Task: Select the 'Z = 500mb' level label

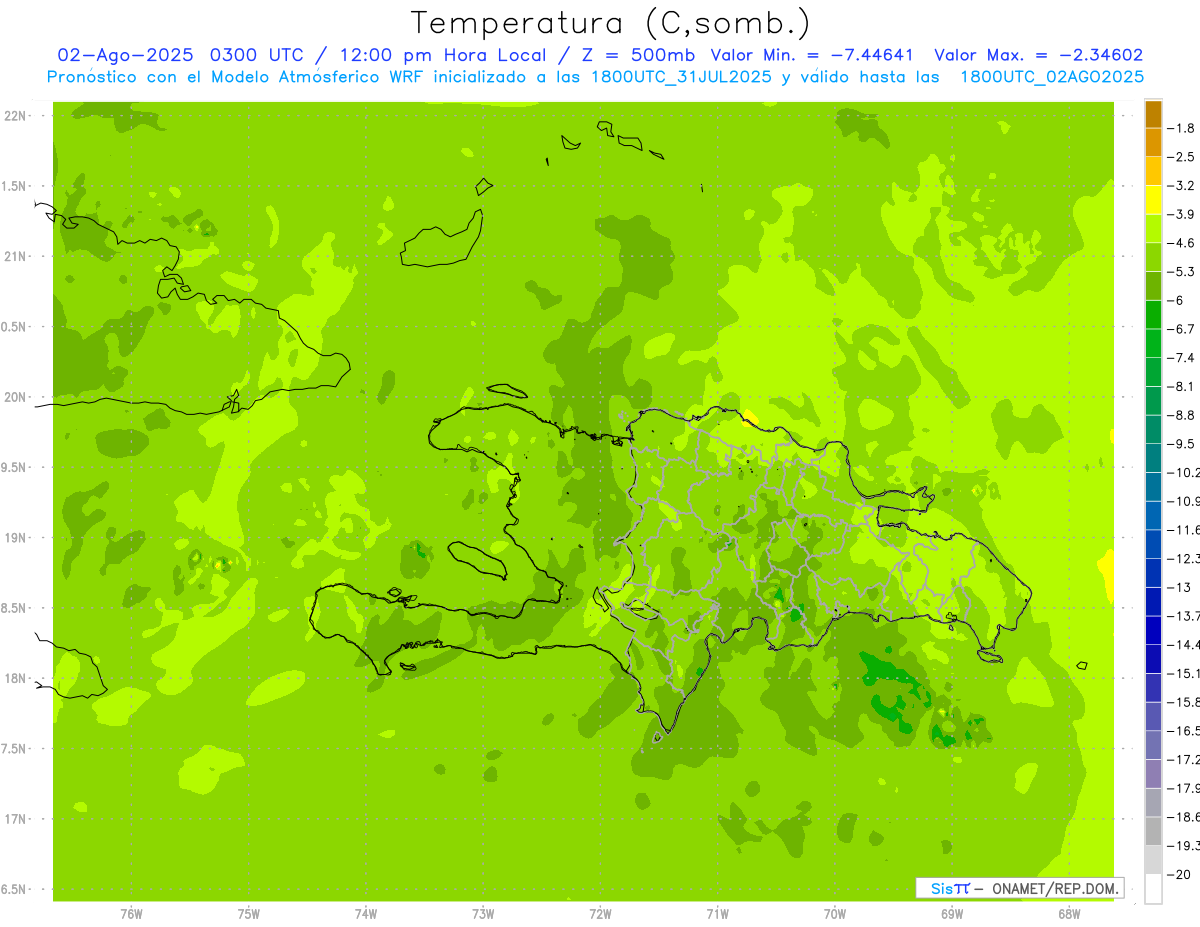Action: (639, 55)
